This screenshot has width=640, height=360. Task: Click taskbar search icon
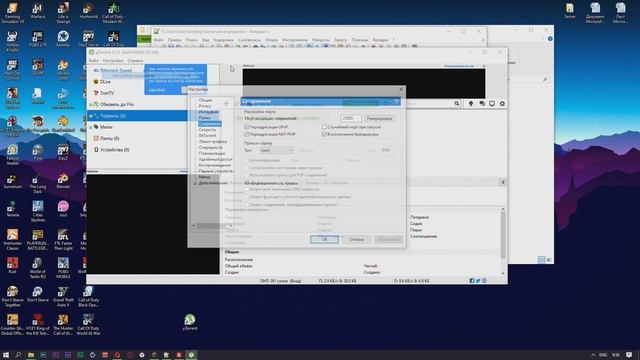(18, 355)
